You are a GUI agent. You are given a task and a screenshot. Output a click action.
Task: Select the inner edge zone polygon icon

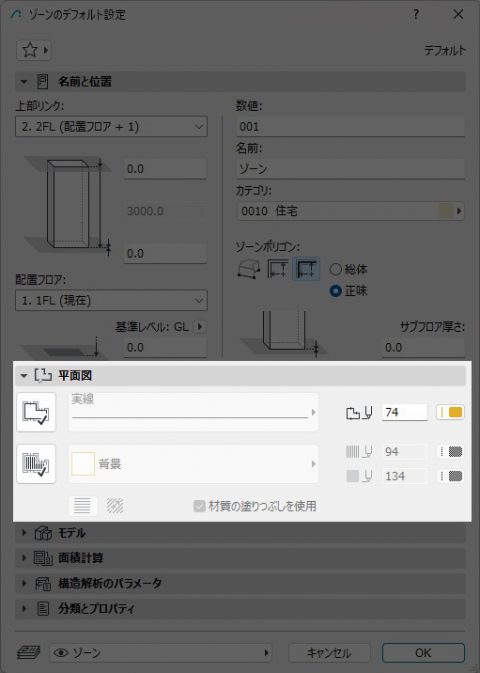pos(277,270)
